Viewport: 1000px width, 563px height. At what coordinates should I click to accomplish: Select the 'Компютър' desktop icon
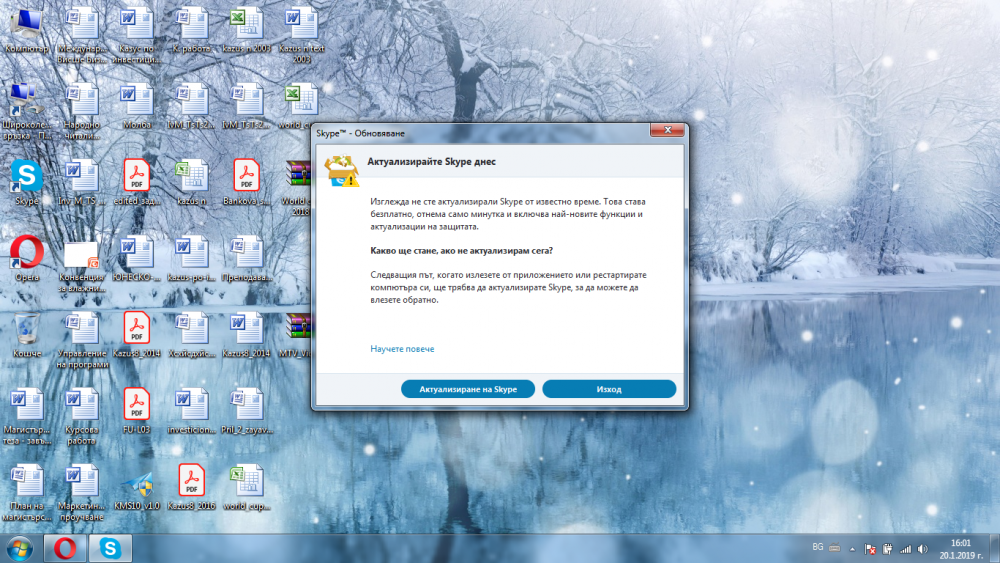26,30
